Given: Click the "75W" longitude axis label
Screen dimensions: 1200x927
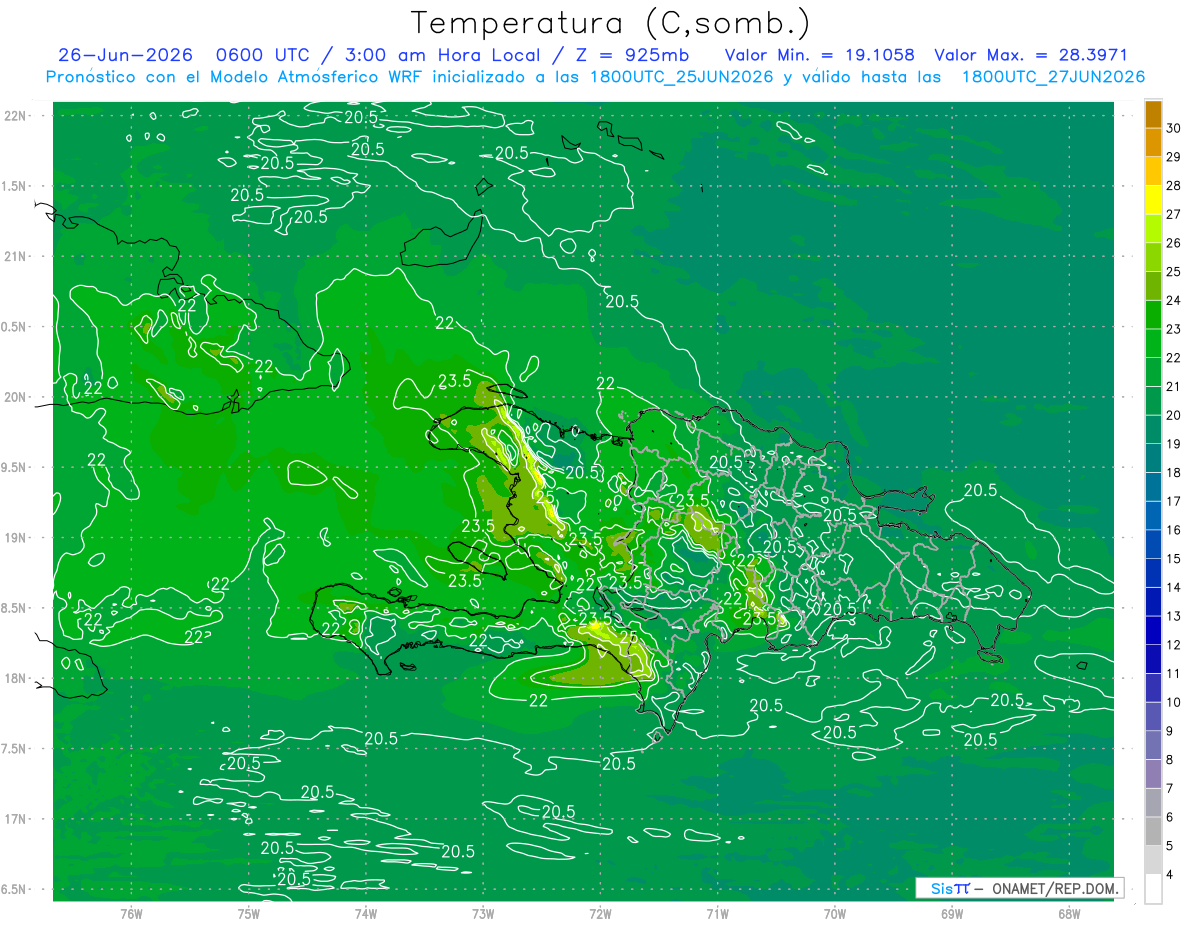Looking at the screenshot, I should 248,913.
